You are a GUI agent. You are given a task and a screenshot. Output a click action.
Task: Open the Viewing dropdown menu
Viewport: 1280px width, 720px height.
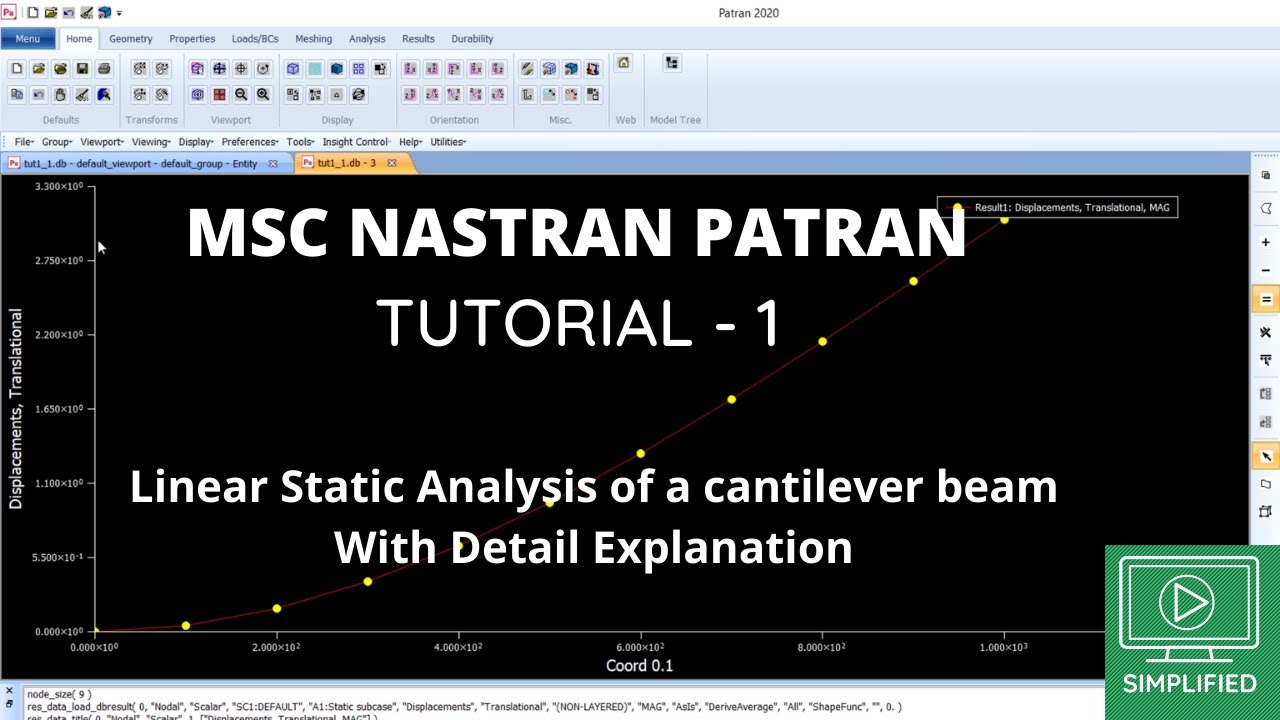point(151,142)
